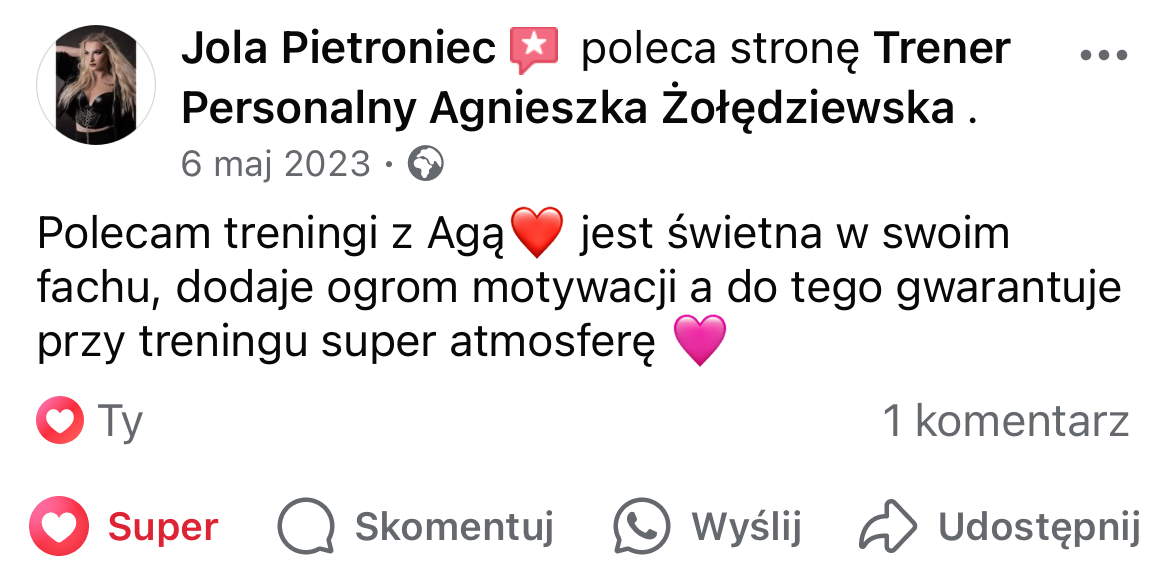Click the comment speech bubble icon

point(304,526)
